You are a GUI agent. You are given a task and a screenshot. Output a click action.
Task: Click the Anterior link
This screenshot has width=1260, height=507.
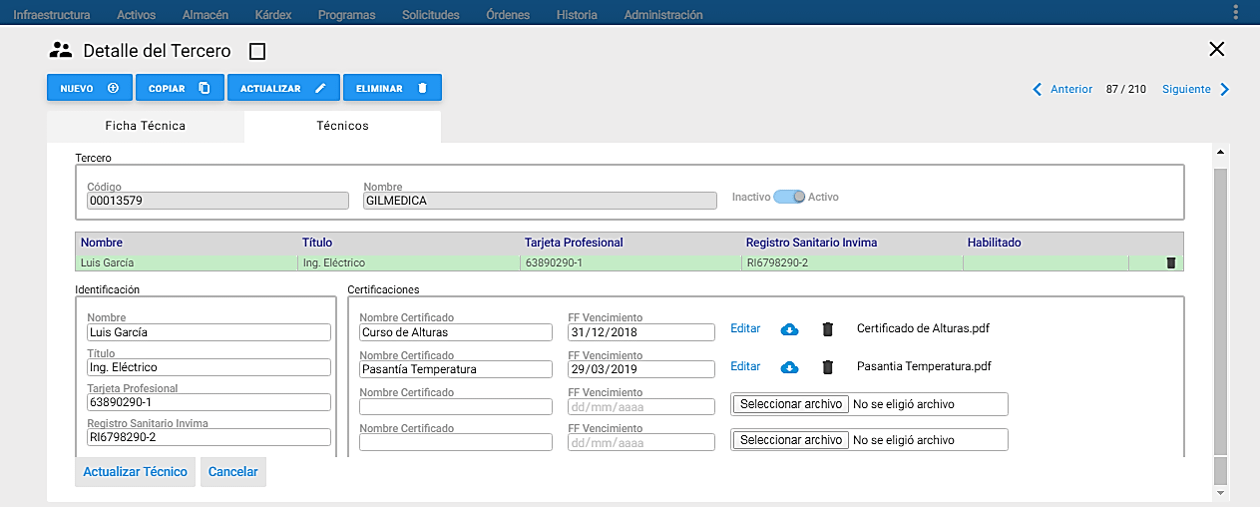coord(1071,89)
